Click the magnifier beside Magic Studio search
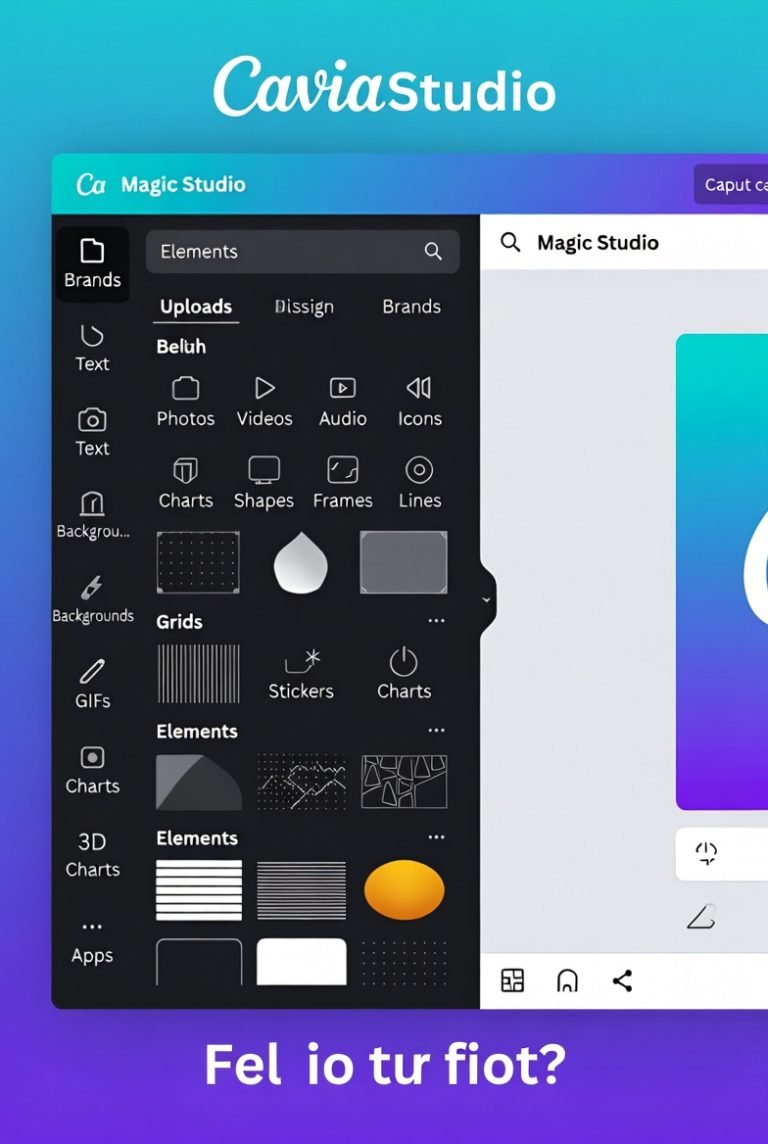768x1144 pixels. pos(511,242)
